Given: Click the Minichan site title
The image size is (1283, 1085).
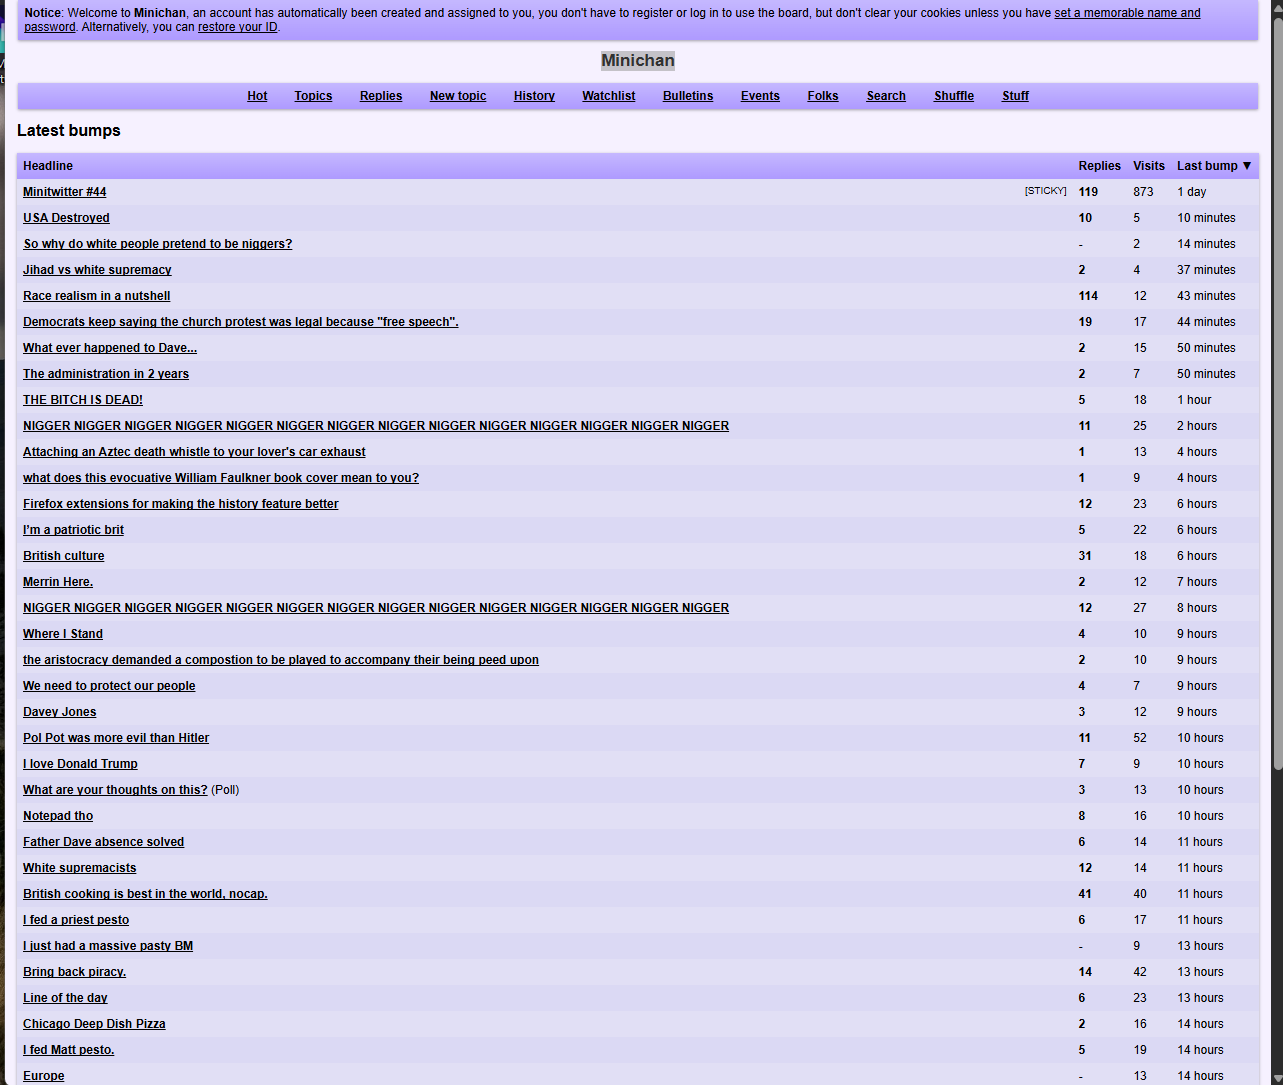Looking at the screenshot, I should point(638,61).
